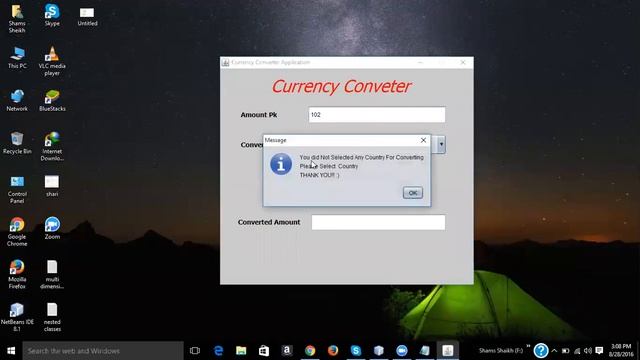
Task: Click the taskbar clock showing 3:08 PM
Action: tap(621, 351)
